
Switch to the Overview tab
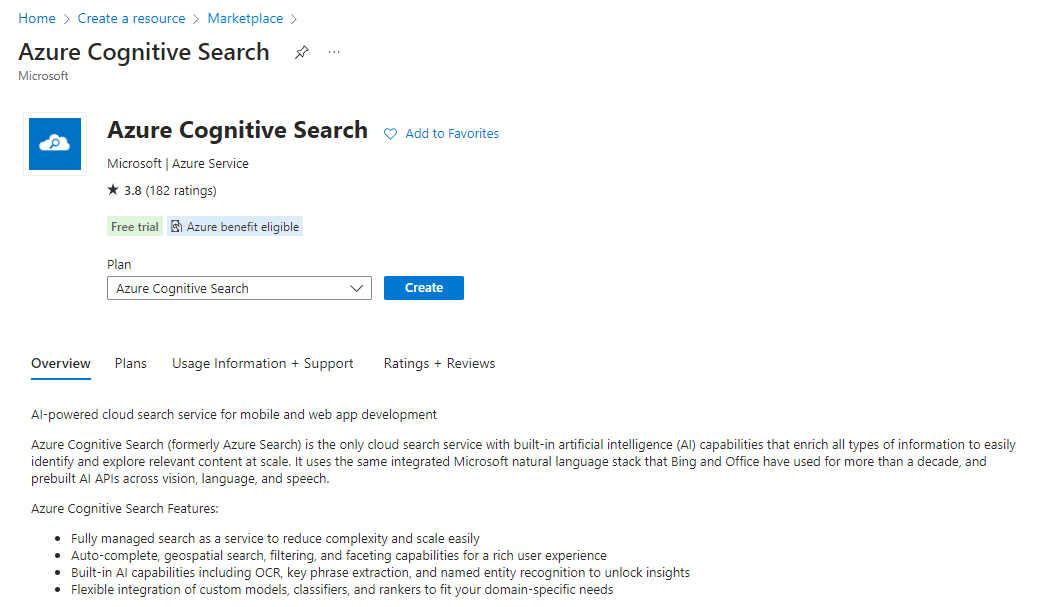point(61,364)
